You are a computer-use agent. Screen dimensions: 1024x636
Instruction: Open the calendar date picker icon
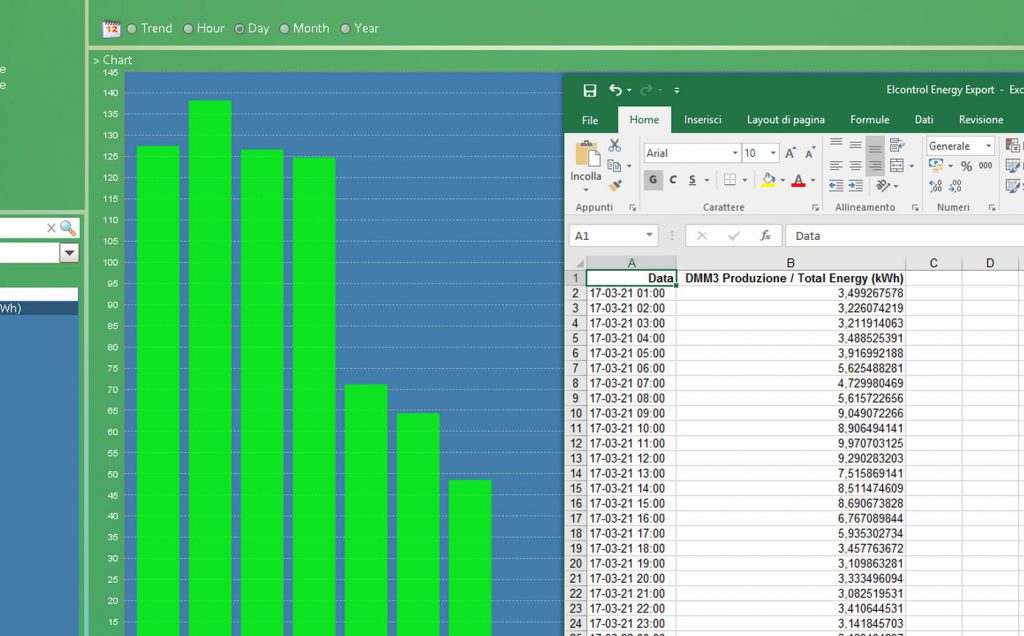(x=112, y=29)
